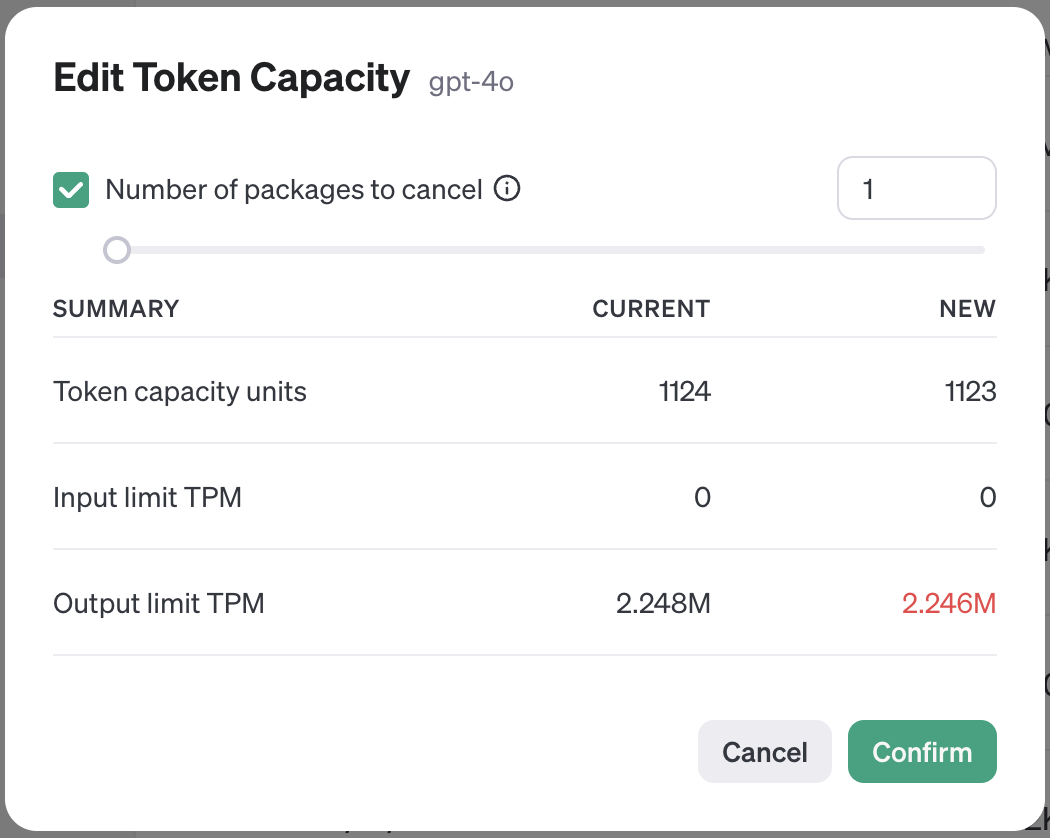Click the Edit Token Capacity title

point(231,78)
